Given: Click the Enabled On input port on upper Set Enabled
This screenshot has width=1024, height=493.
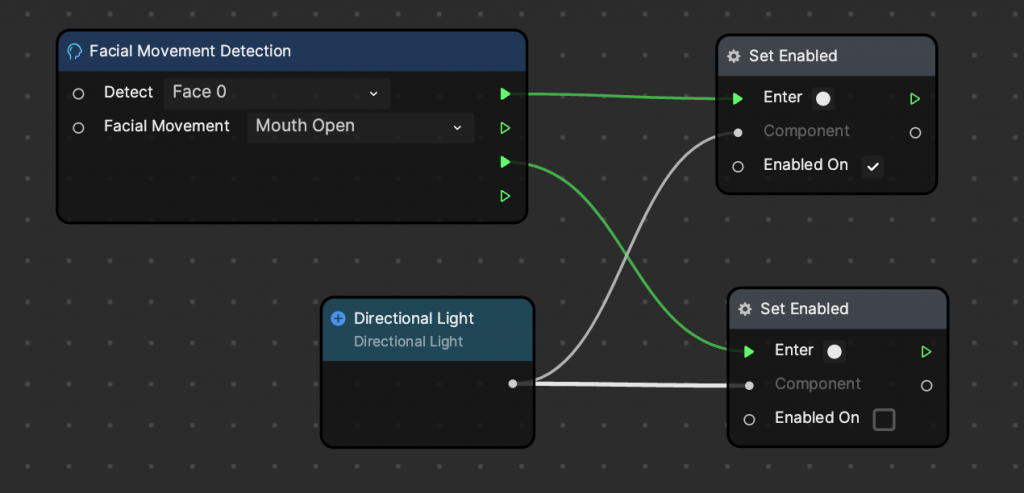Looking at the screenshot, I should click(x=738, y=167).
